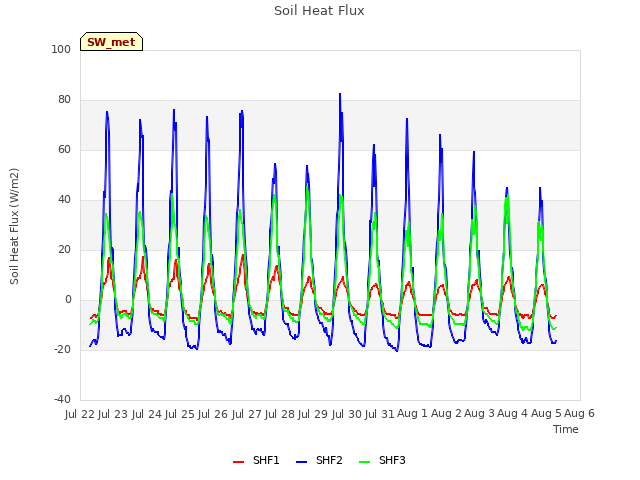Click the SW_met annotation label

point(111,42)
